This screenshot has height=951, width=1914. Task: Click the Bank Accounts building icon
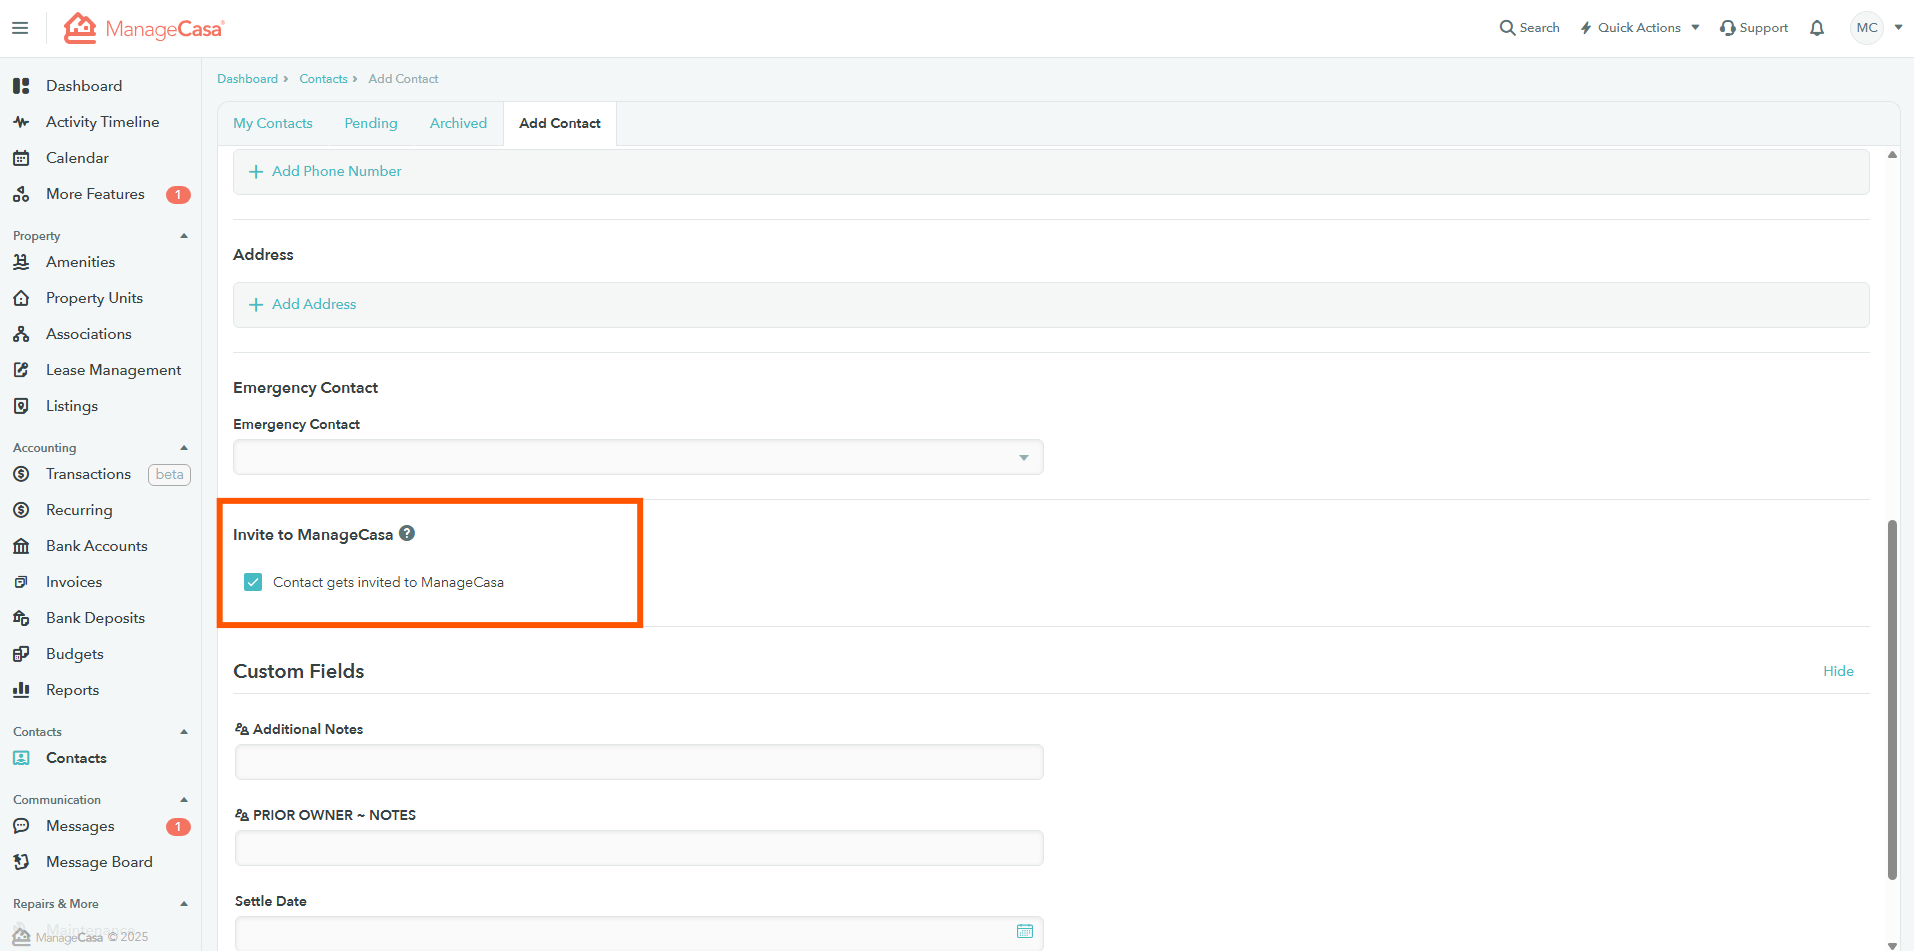click(x=21, y=546)
